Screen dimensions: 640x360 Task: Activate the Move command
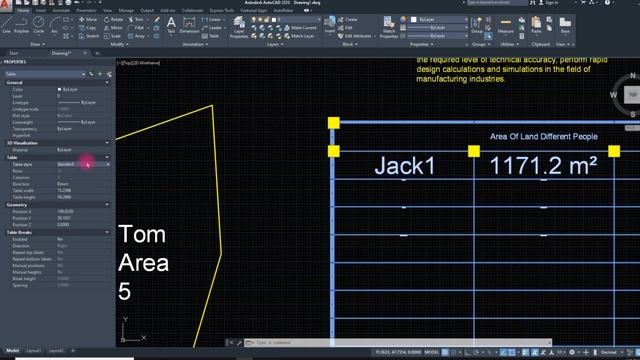pyautogui.click(x=88, y=20)
